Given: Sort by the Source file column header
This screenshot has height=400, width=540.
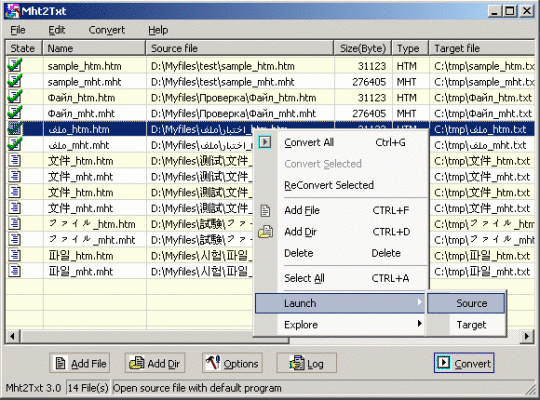Looking at the screenshot, I should click(240, 48).
